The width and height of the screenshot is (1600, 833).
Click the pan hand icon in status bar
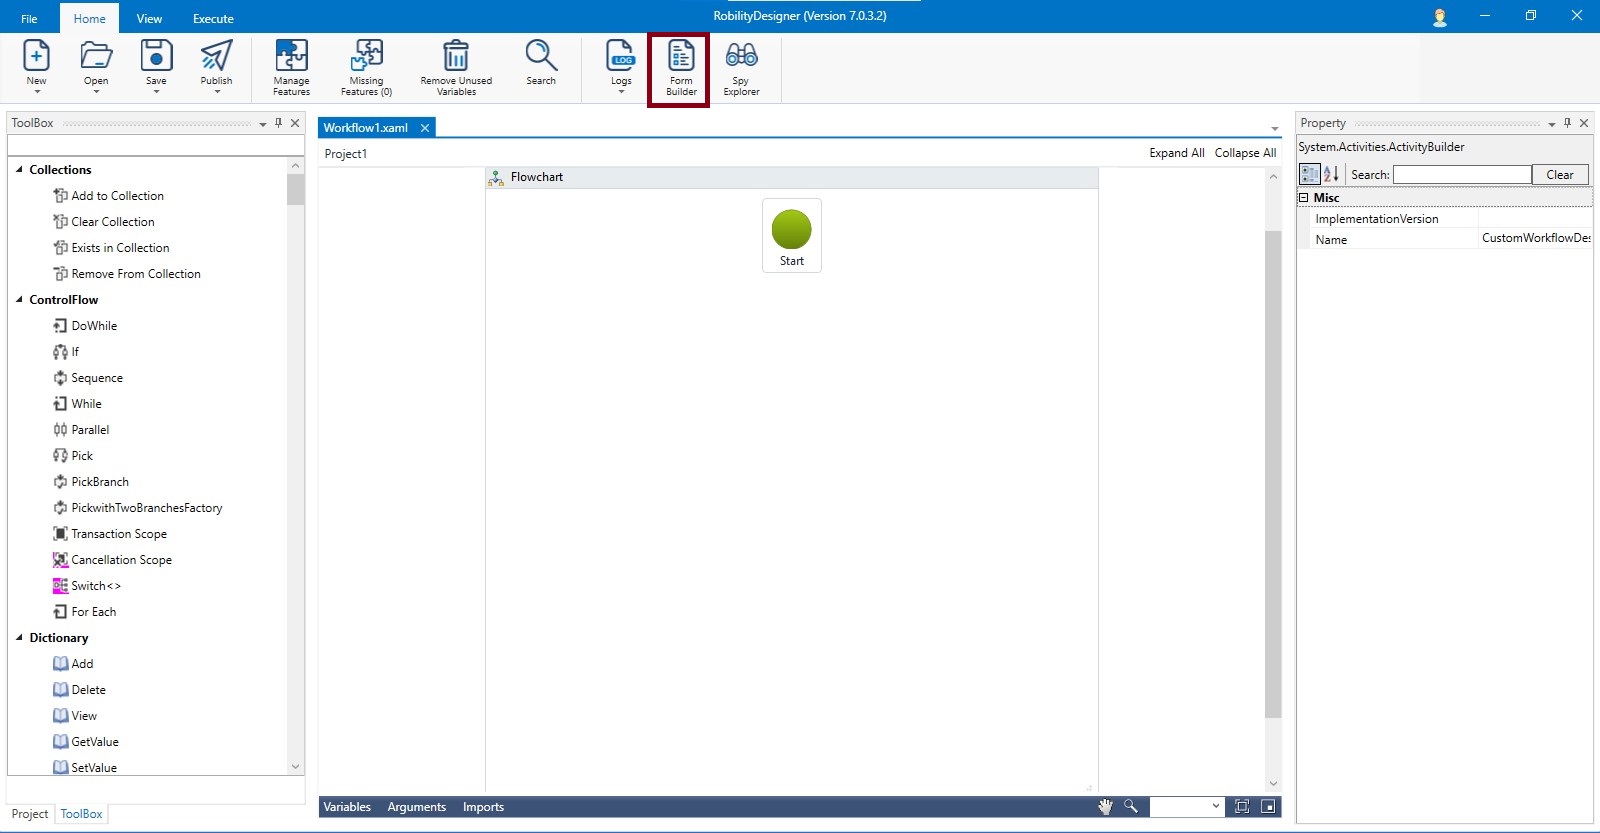coord(1105,807)
